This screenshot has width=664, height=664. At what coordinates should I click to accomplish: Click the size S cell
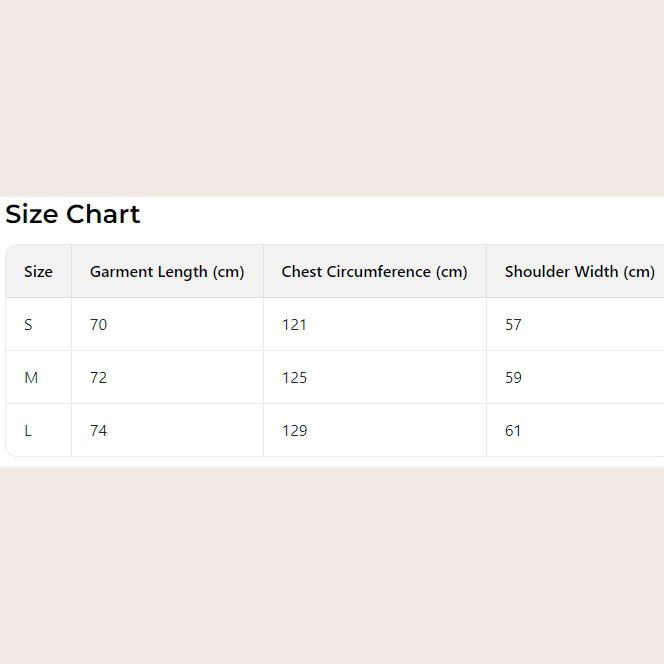[x=28, y=325]
